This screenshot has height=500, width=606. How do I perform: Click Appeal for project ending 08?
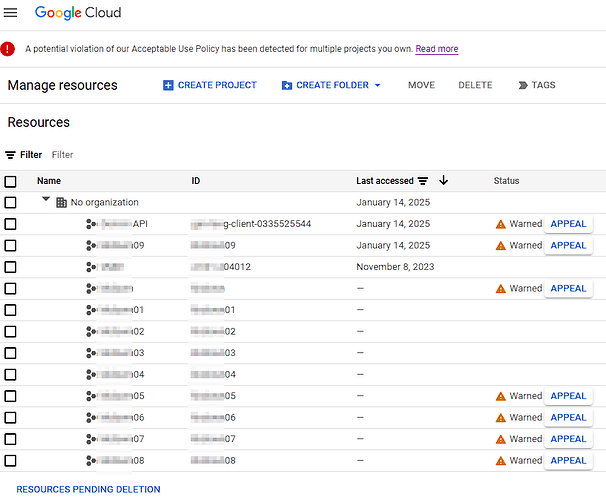click(x=568, y=461)
